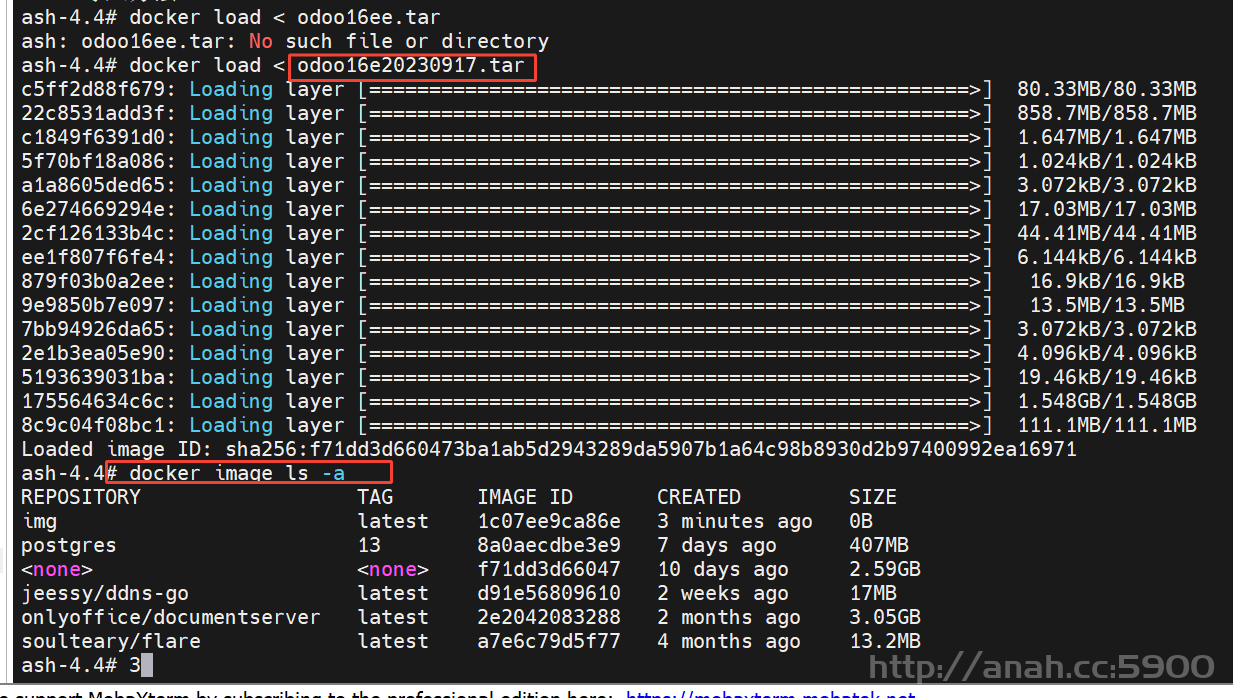This screenshot has height=698, width=1233.
Task: Click layer ID 22c8531add3f
Action: tap(93, 114)
